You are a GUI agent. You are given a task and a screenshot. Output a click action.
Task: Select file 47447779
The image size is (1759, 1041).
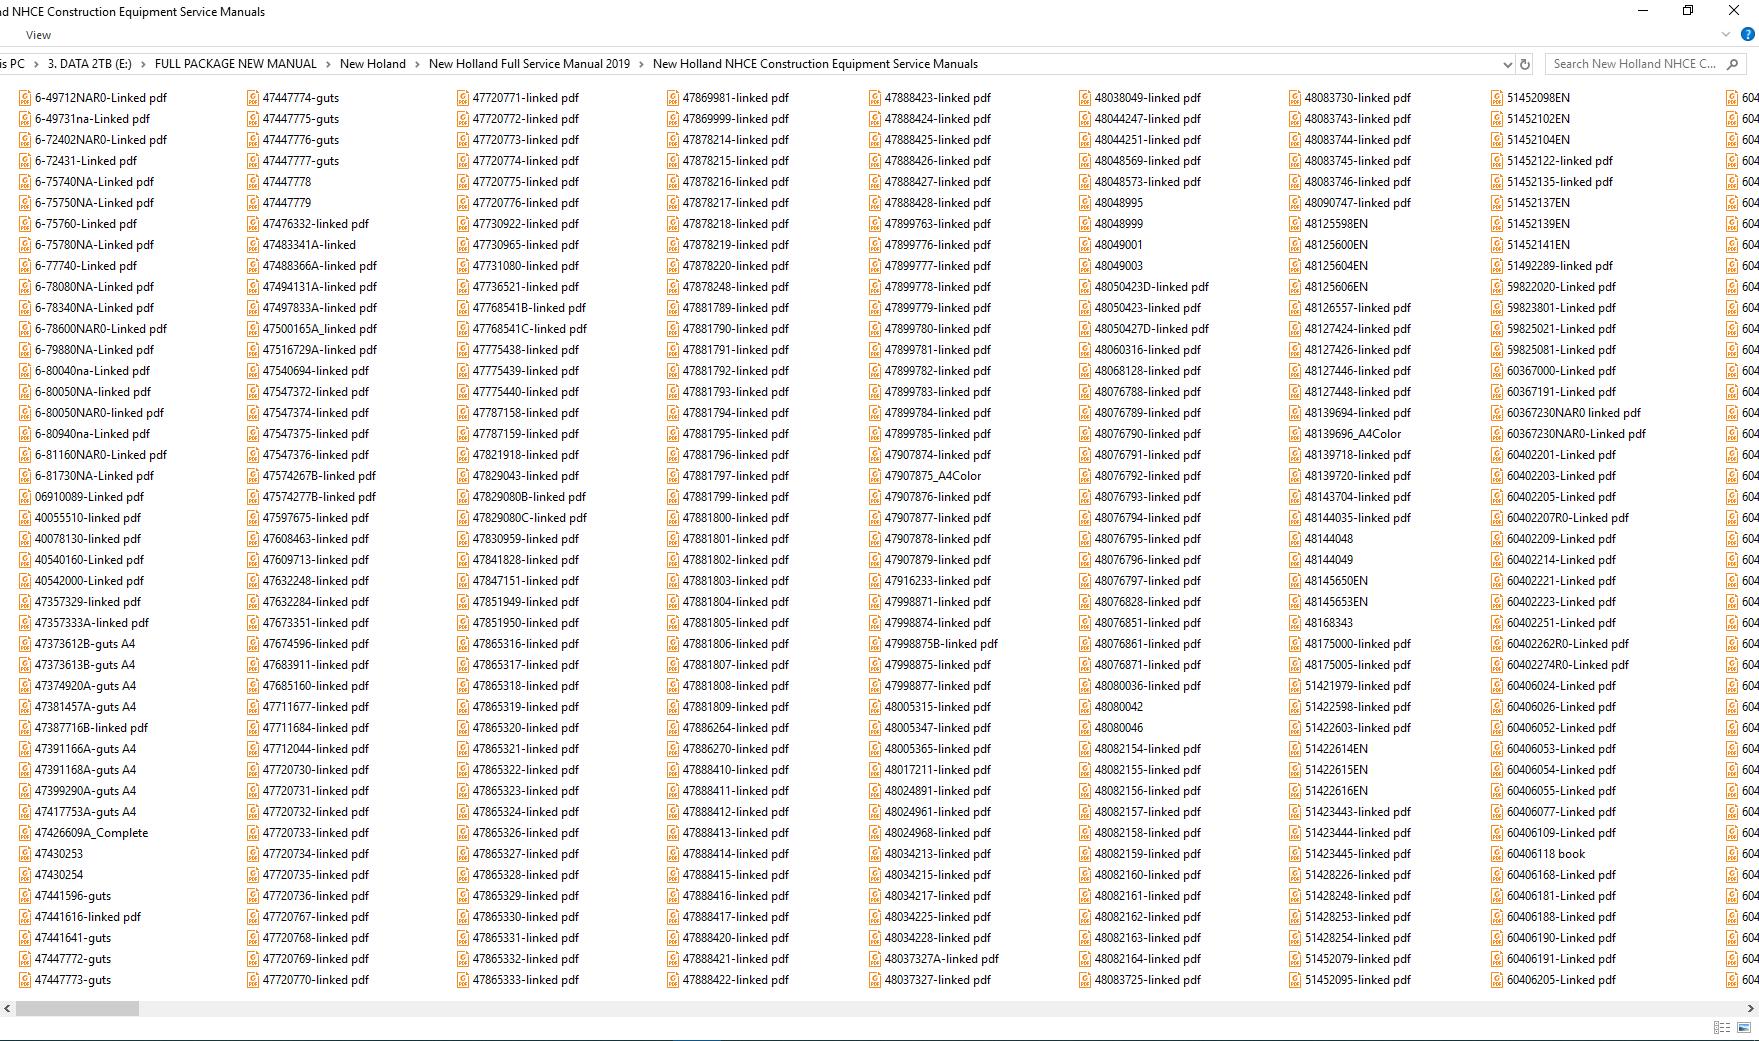coord(279,203)
